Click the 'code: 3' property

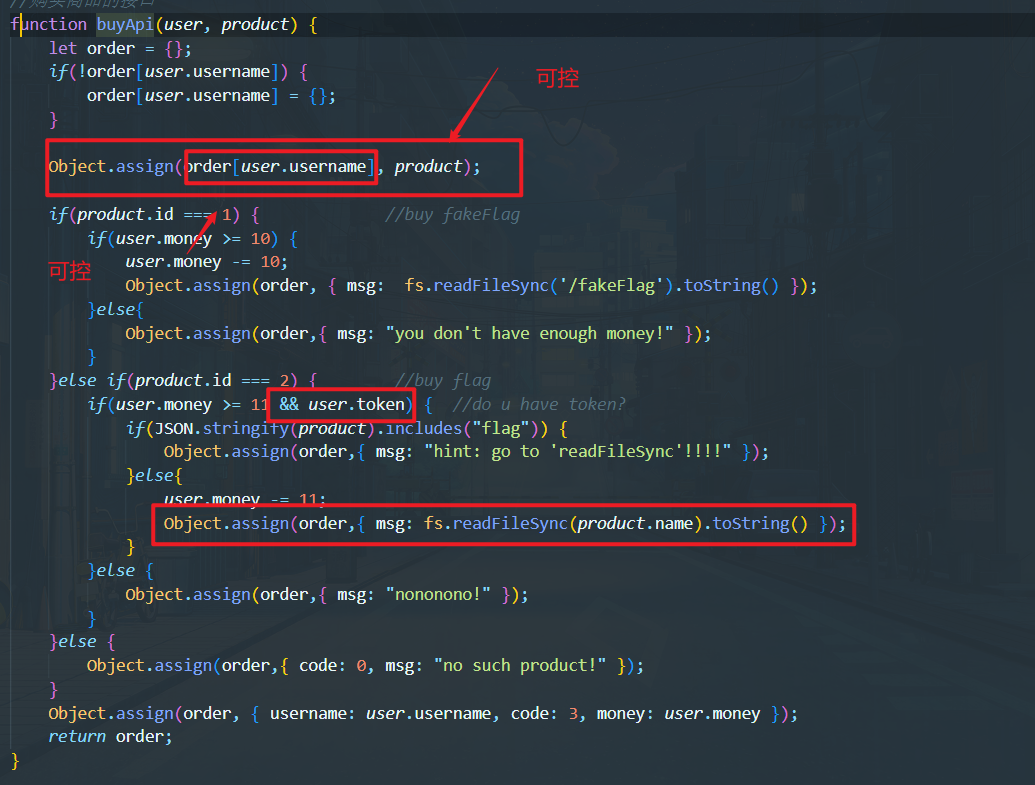[544, 714]
